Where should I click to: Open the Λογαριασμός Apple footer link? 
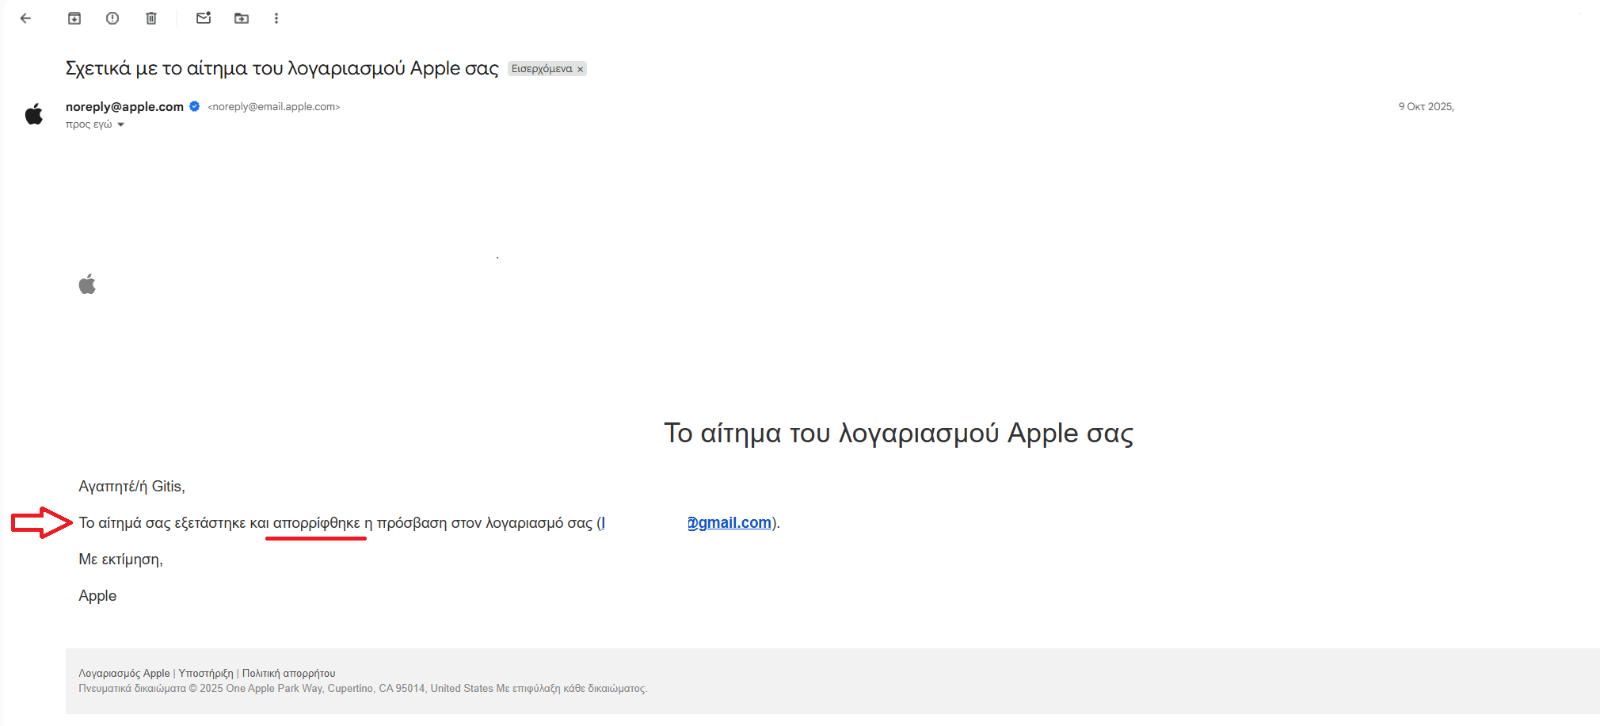click(124, 674)
